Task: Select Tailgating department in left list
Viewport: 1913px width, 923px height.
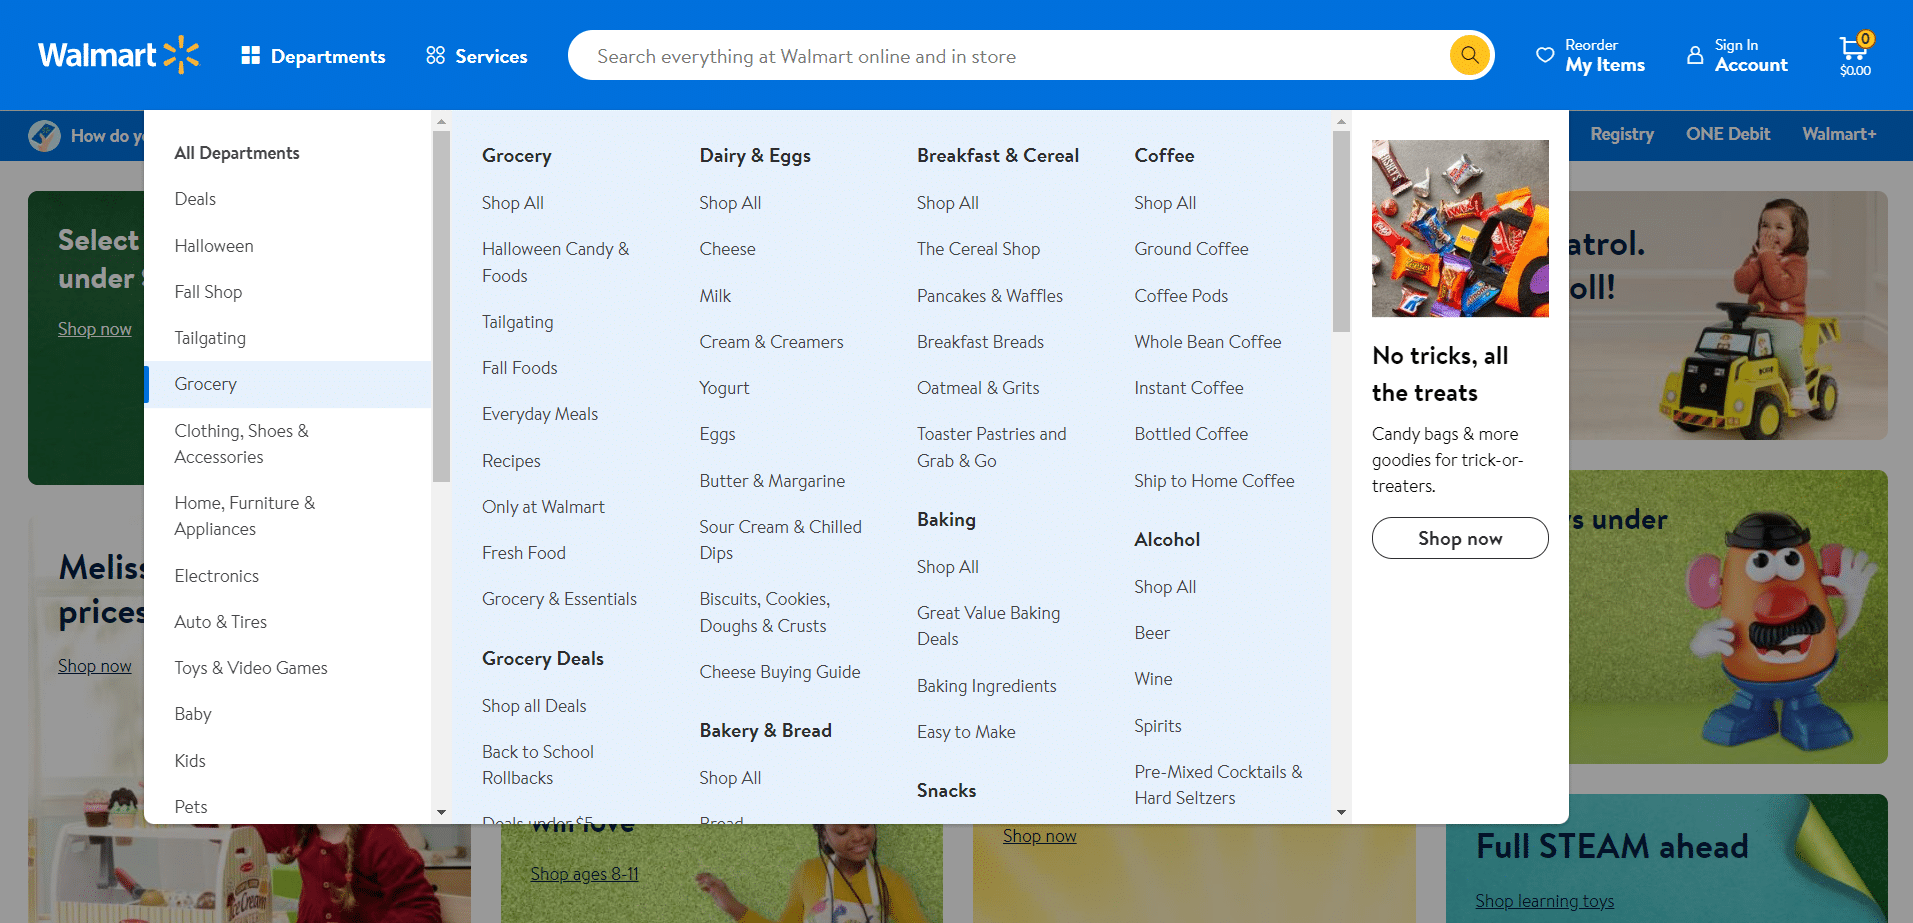Action: click(210, 338)
